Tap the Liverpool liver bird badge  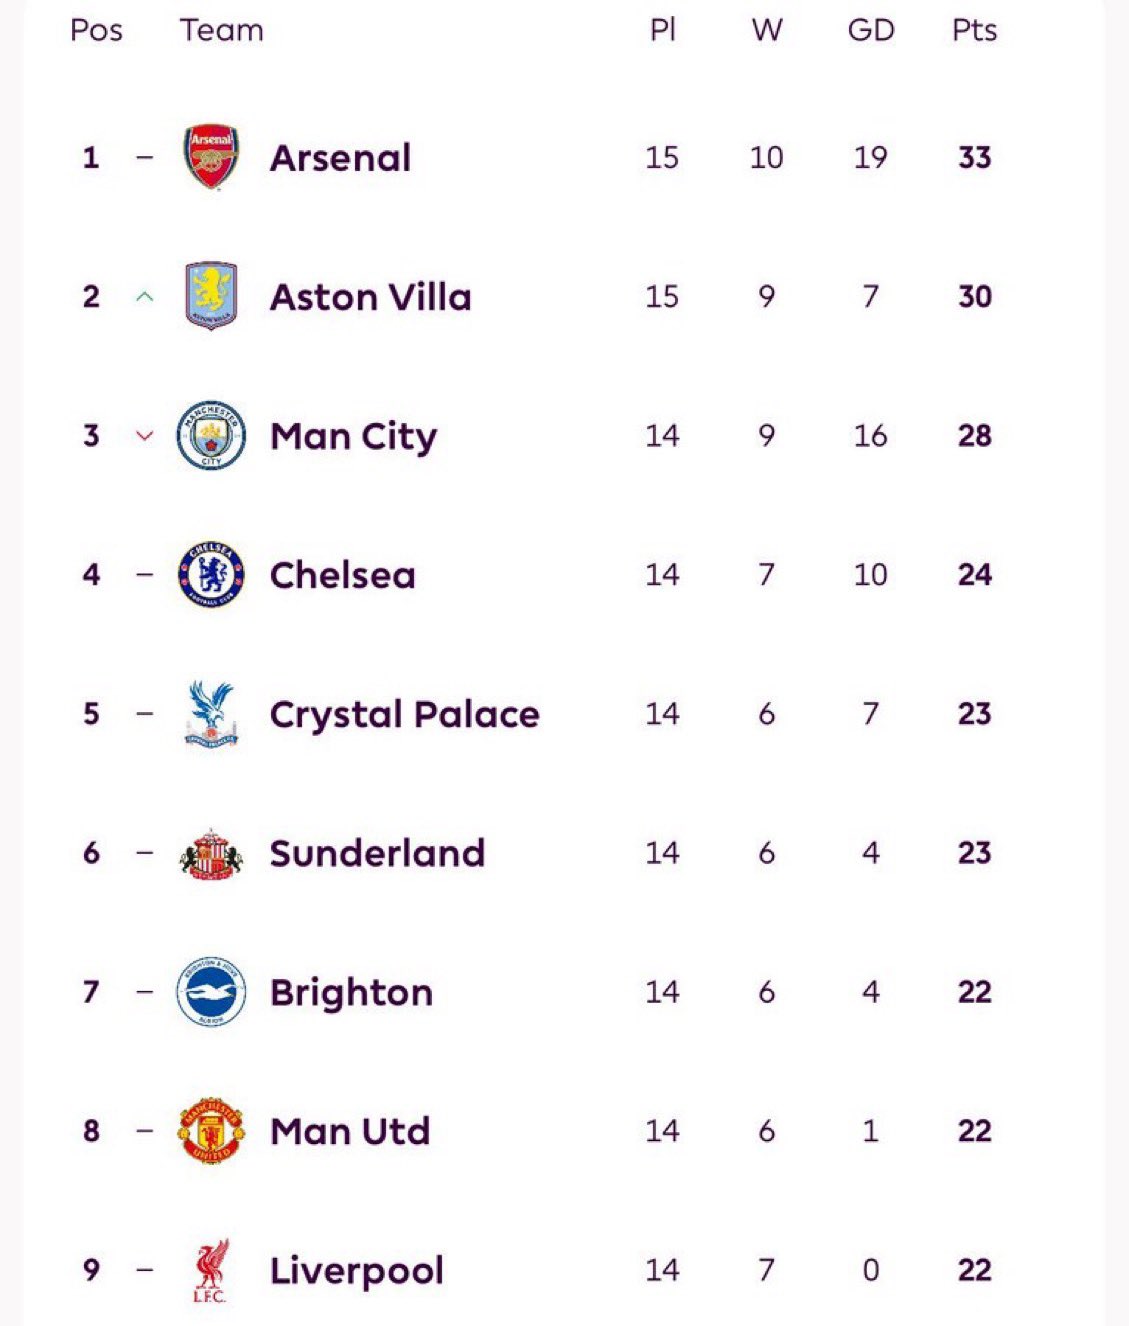pos(211,1270)
